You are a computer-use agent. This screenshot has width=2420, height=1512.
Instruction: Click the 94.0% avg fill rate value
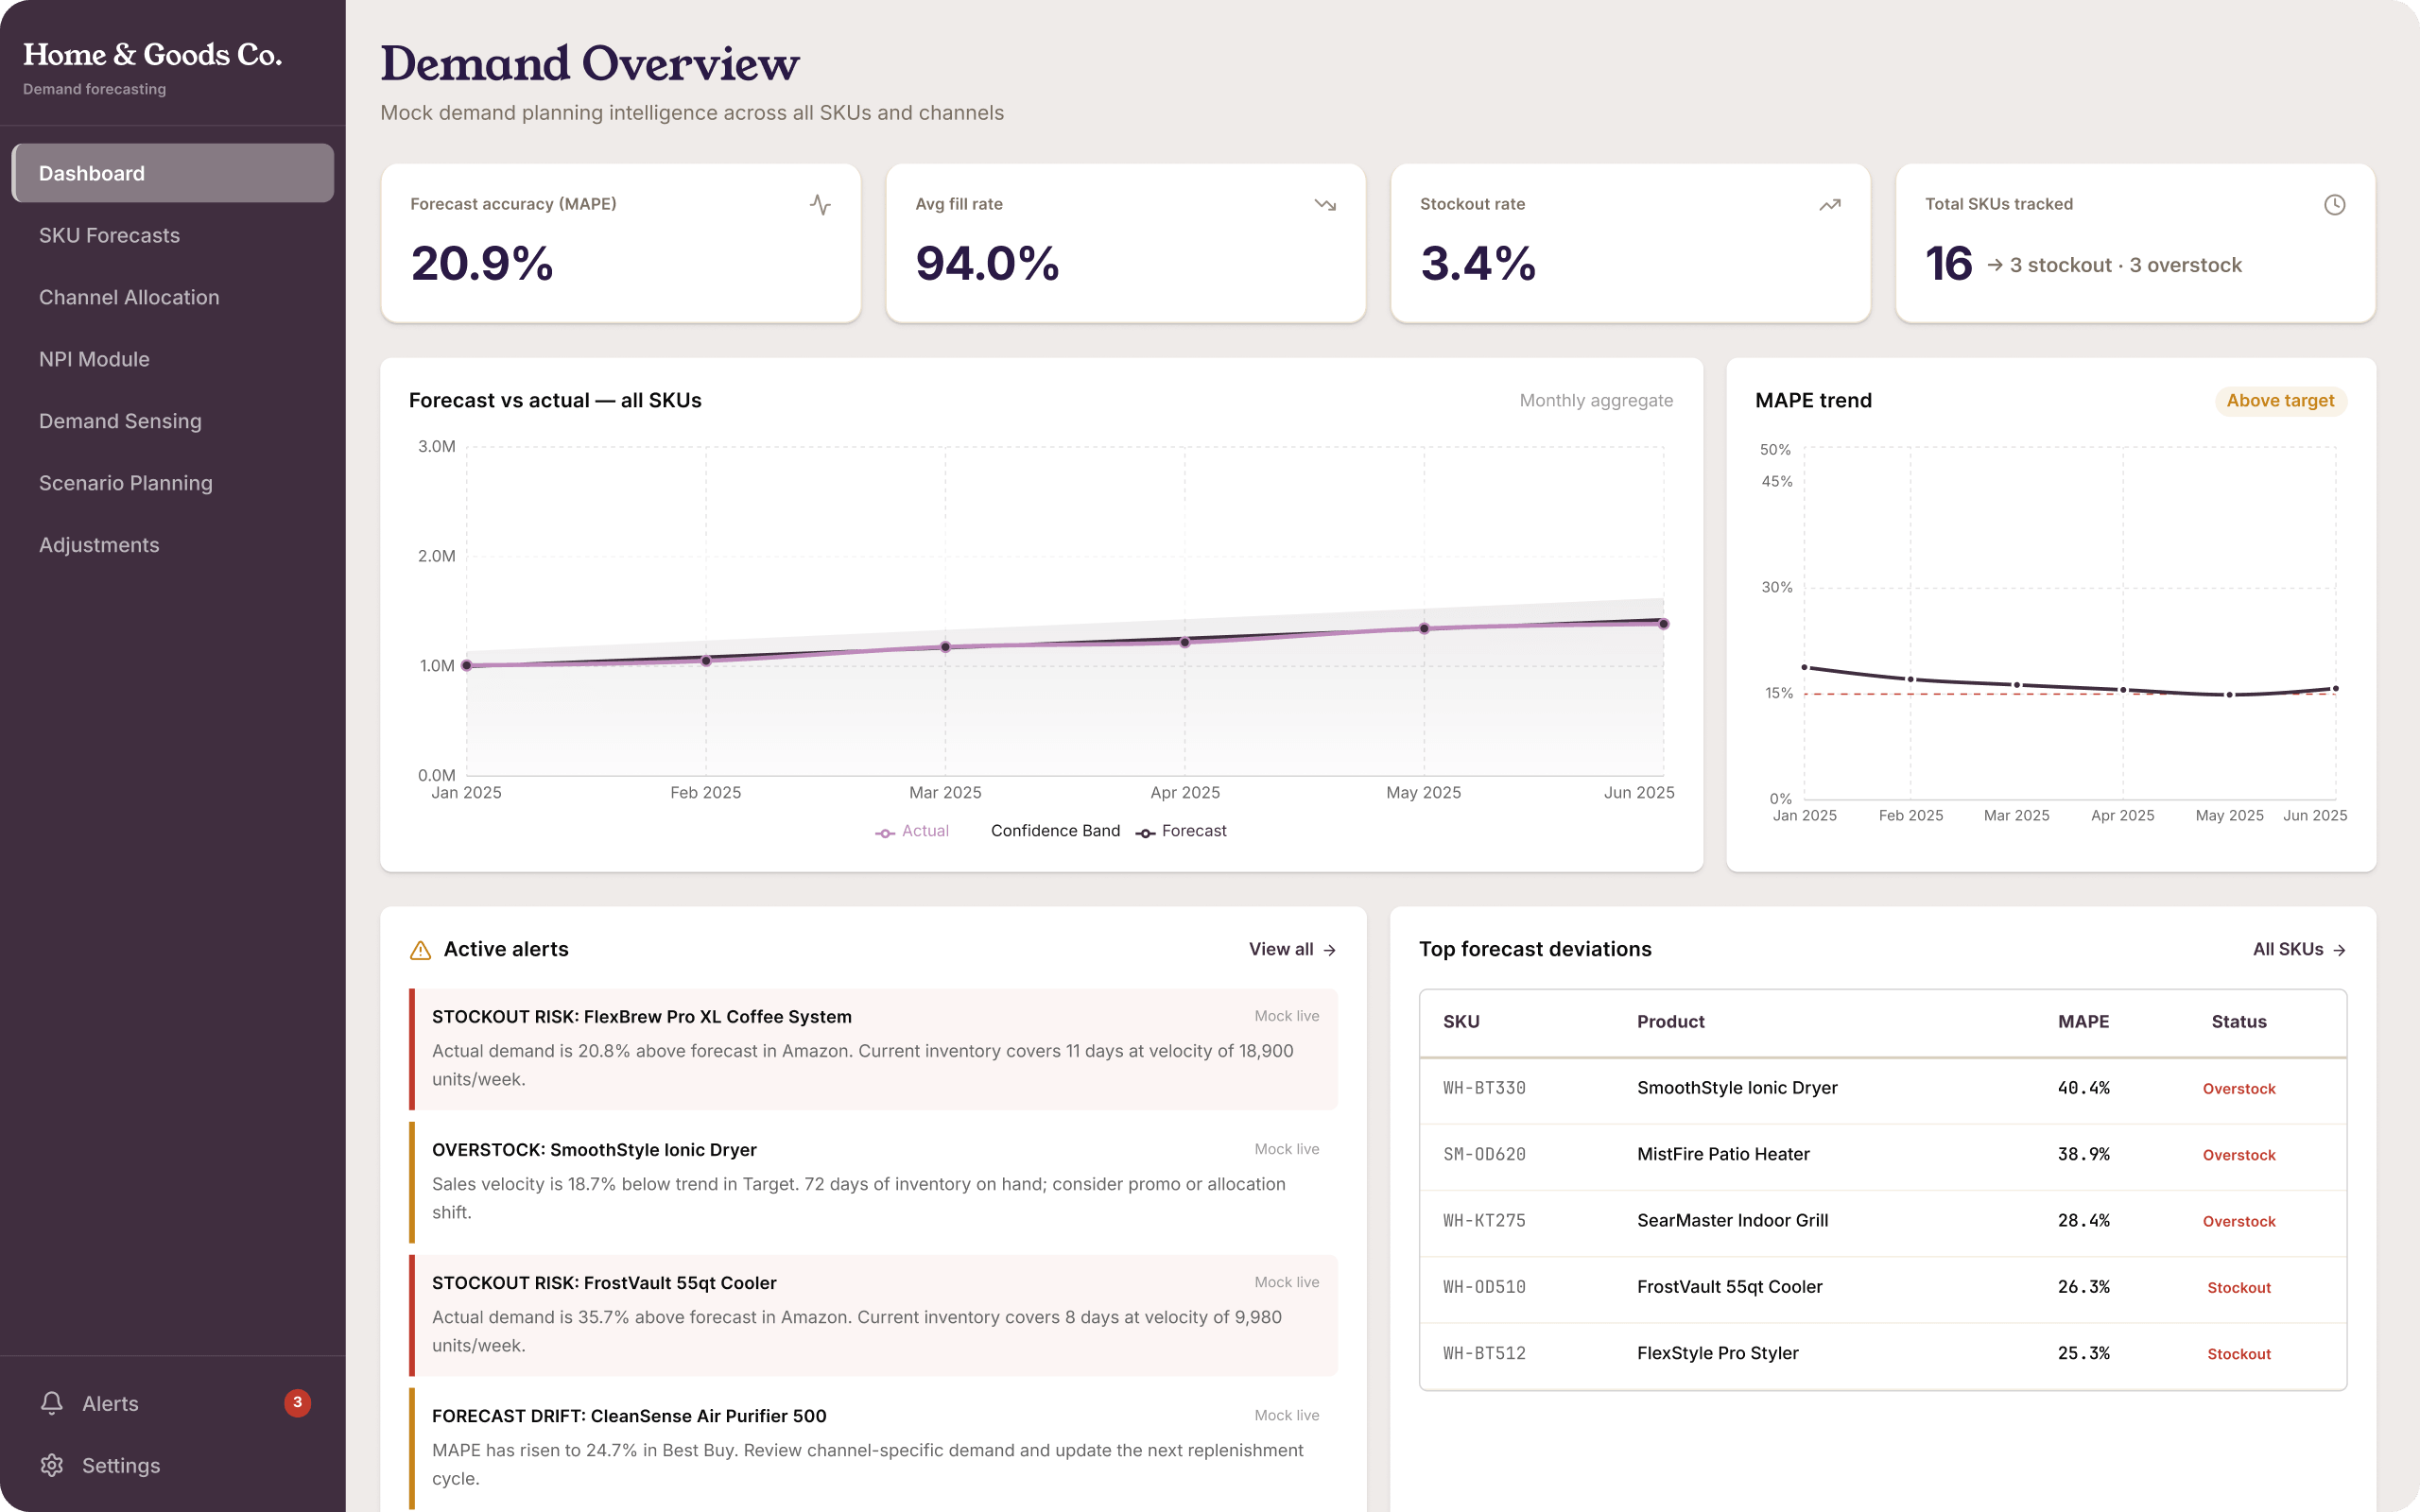[987, 264]
